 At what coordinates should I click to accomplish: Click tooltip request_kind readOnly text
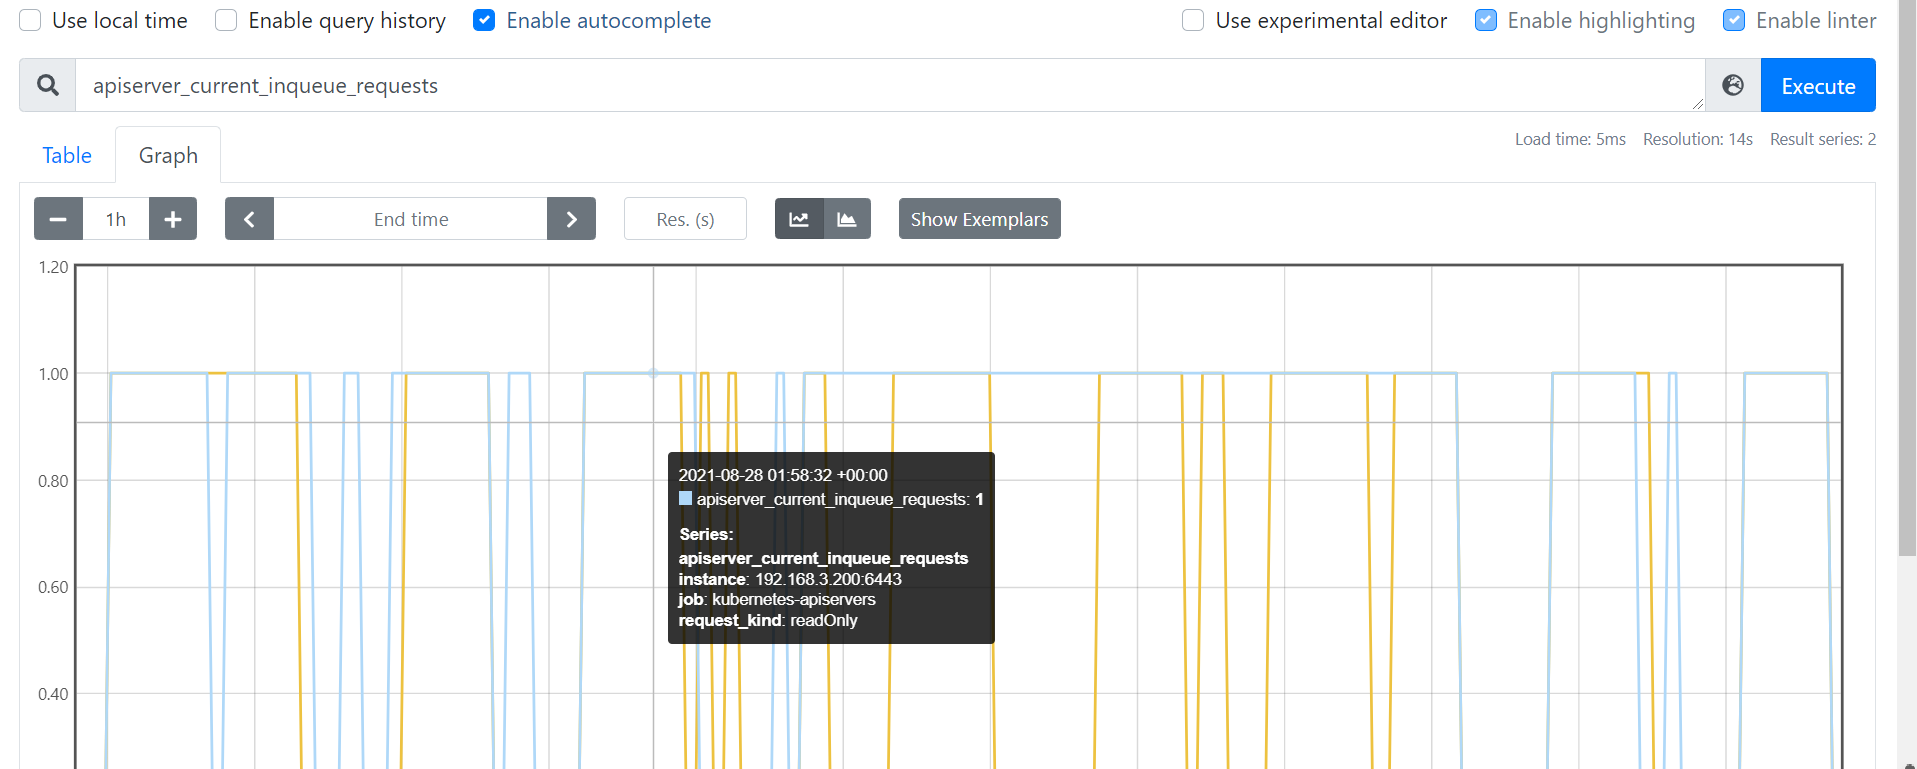click(768, 620)
